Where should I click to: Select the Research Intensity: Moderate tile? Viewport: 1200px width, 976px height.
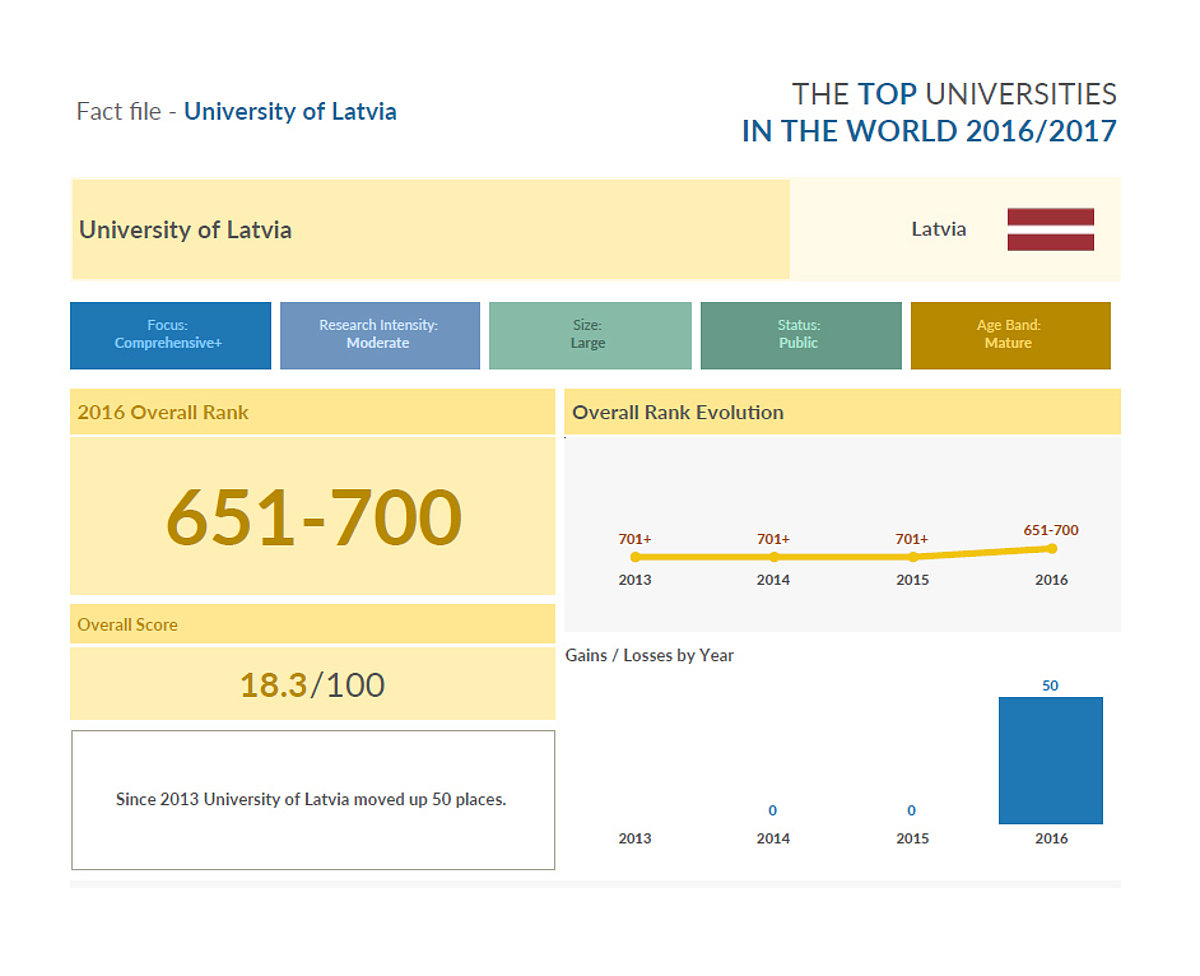(380, 335)
